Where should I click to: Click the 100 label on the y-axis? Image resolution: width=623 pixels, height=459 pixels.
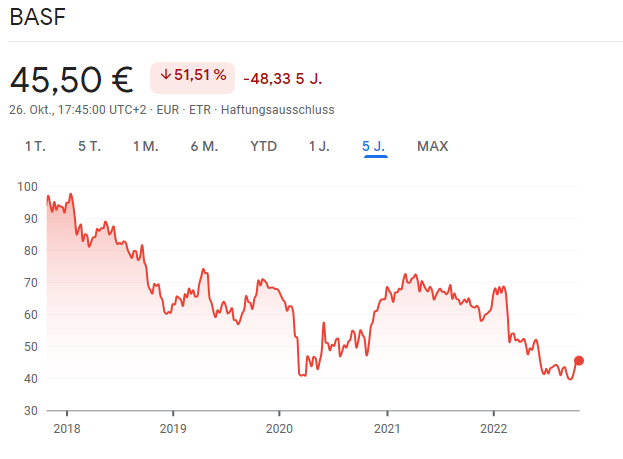tap(26, 187)
